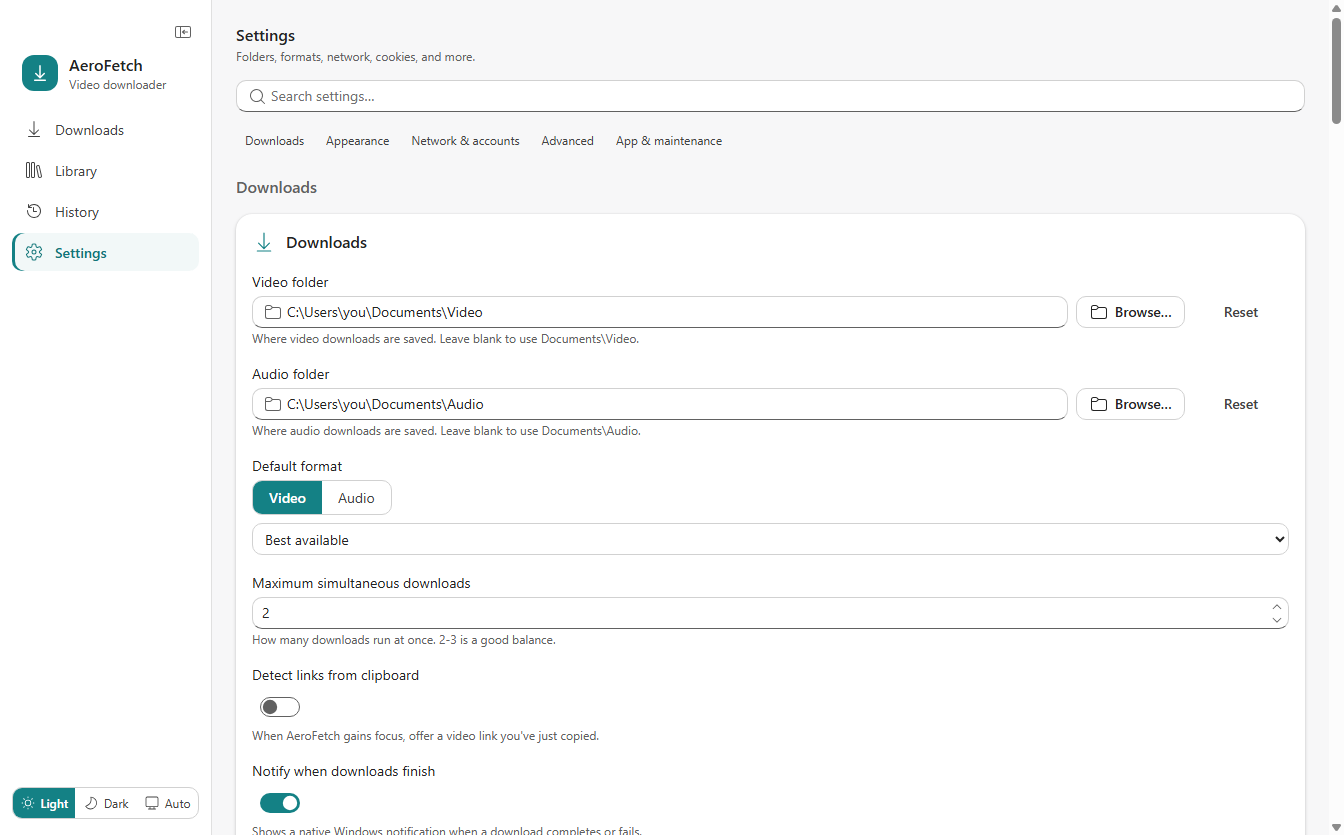Click the folder icon in the Audio folder field
This screenshot has height=835, width=1344.
272,404
